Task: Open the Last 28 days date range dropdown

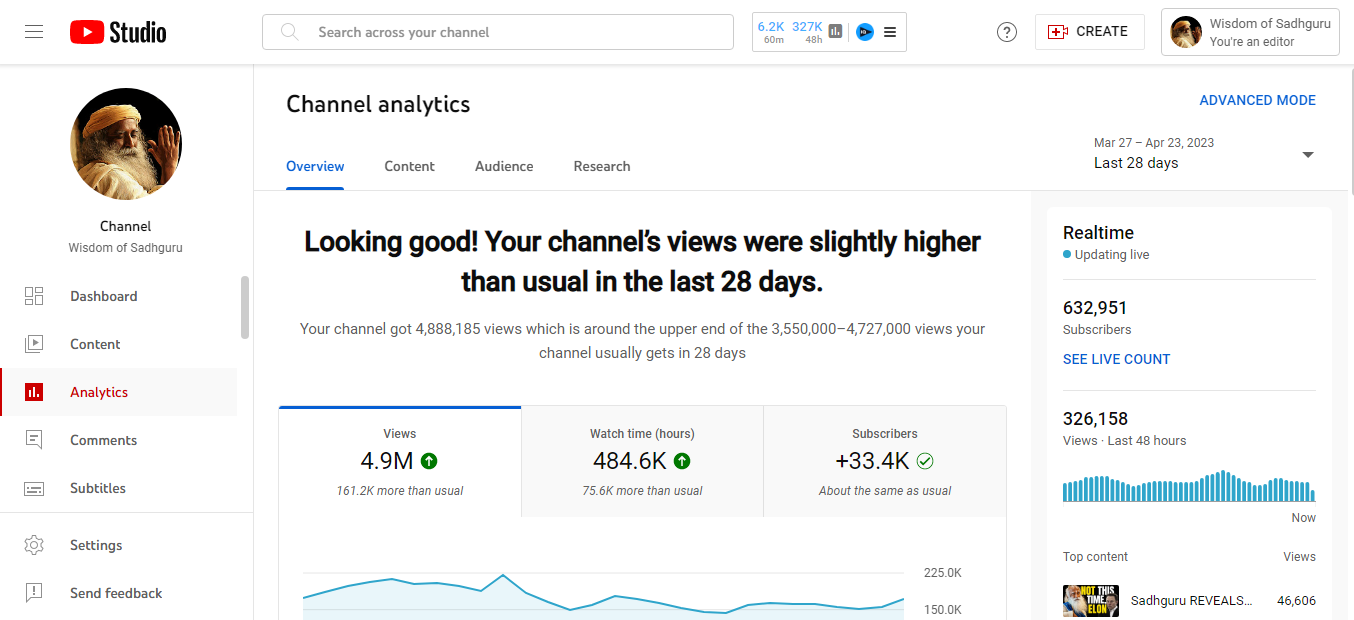Action: click(1204, 154)
